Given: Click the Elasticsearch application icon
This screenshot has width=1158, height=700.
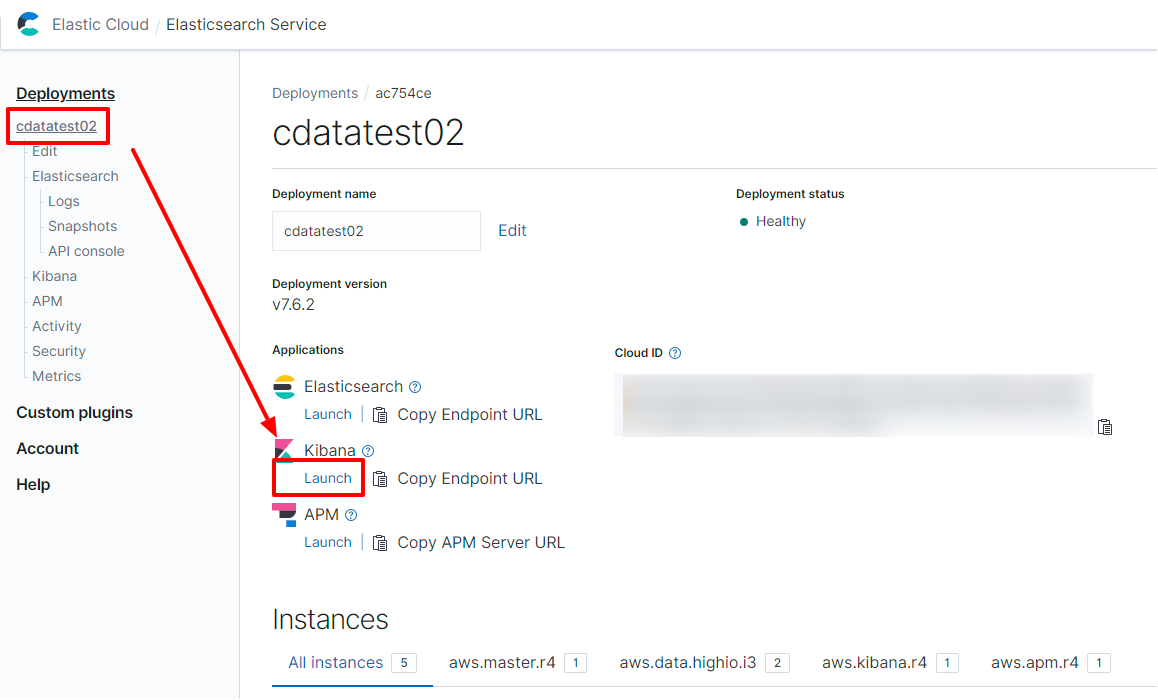Looking at the screenshot, I should point(284,386).
